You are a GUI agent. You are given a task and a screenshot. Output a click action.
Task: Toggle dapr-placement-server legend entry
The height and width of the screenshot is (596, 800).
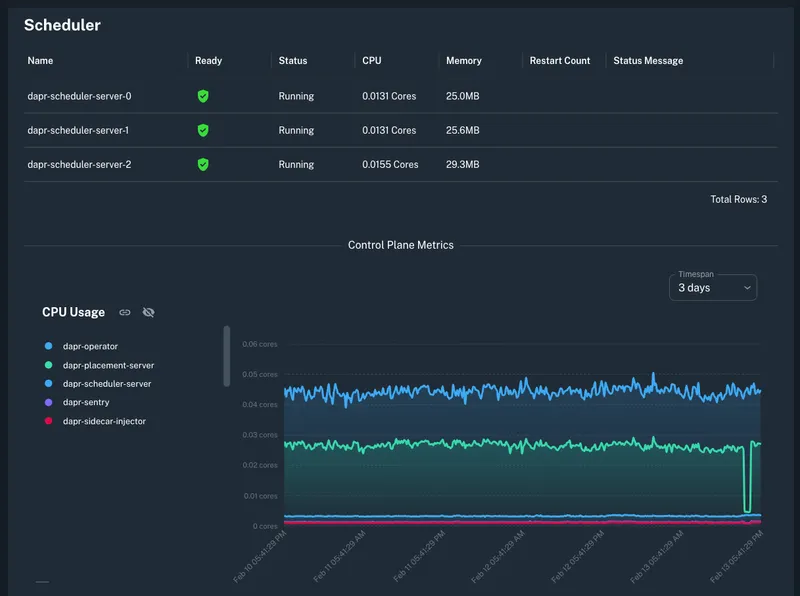(x=108, y=365)
